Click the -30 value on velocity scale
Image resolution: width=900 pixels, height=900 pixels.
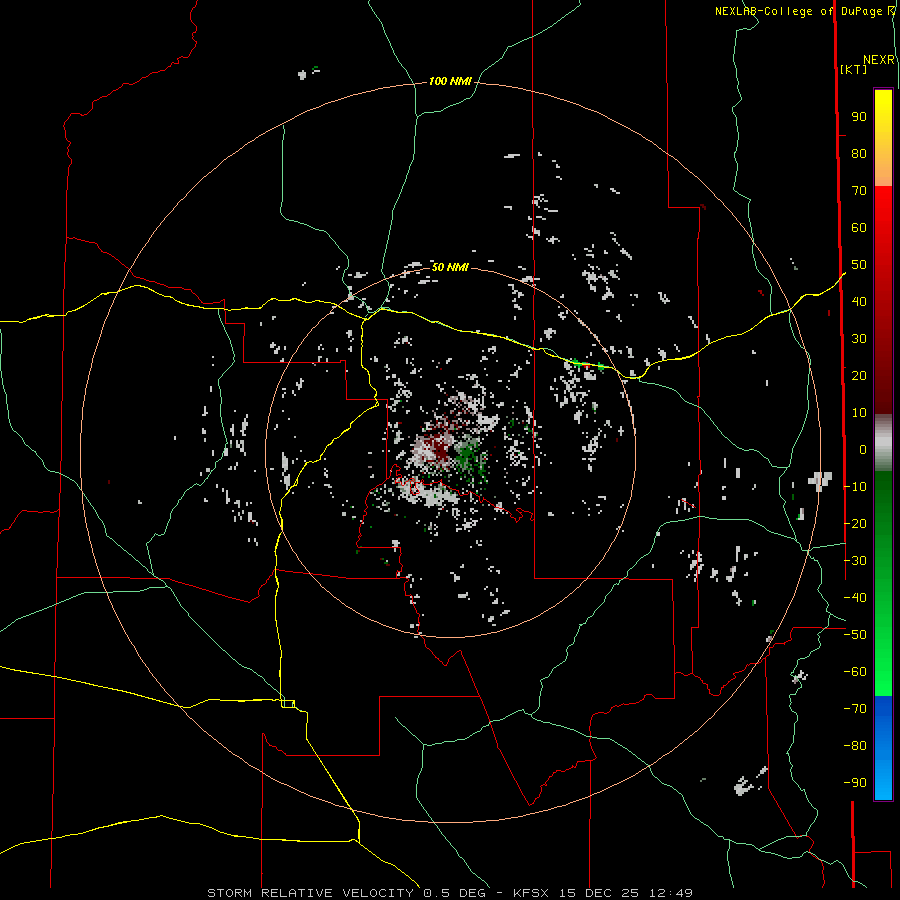click(855, 561)
